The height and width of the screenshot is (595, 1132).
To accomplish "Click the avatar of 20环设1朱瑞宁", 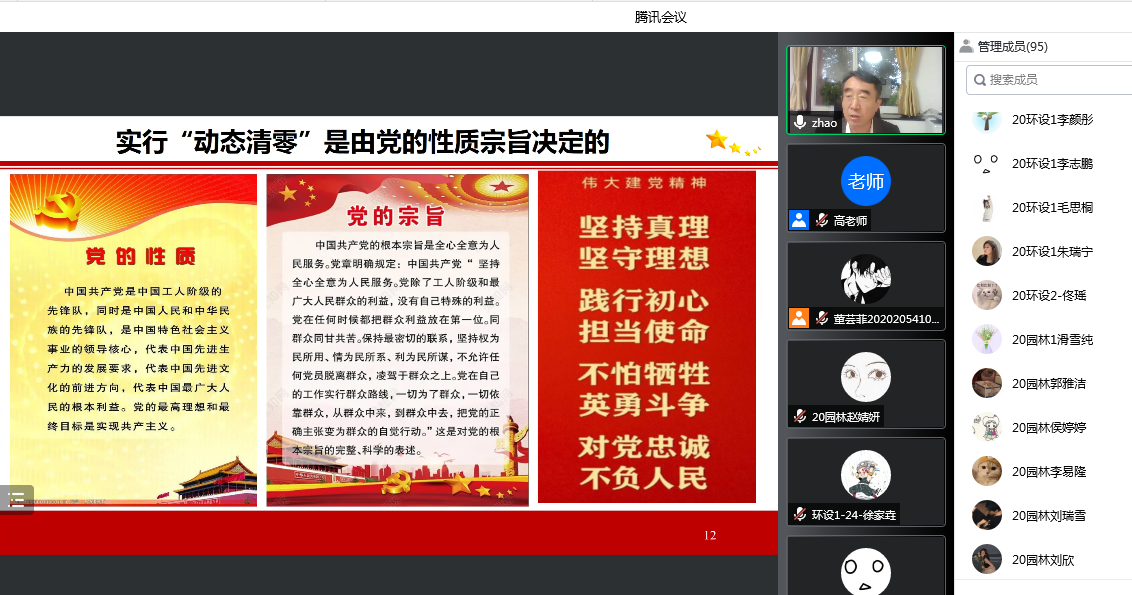I will pyautogui.click(x=987, y=251).
